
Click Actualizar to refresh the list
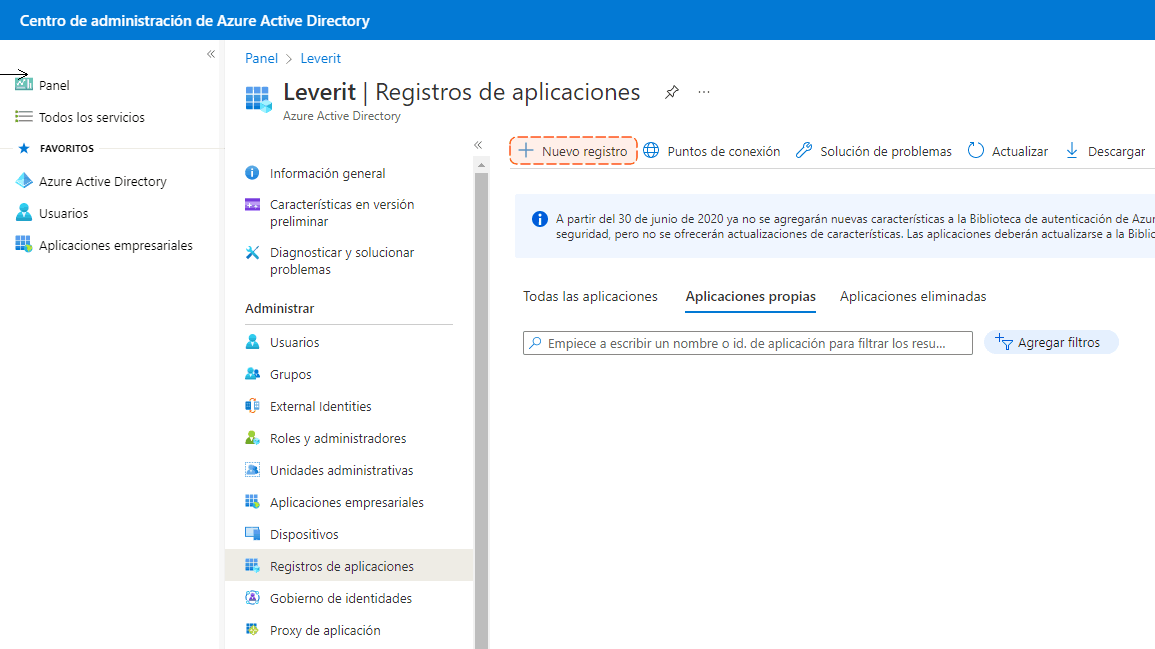click(x=1008, y=151)
